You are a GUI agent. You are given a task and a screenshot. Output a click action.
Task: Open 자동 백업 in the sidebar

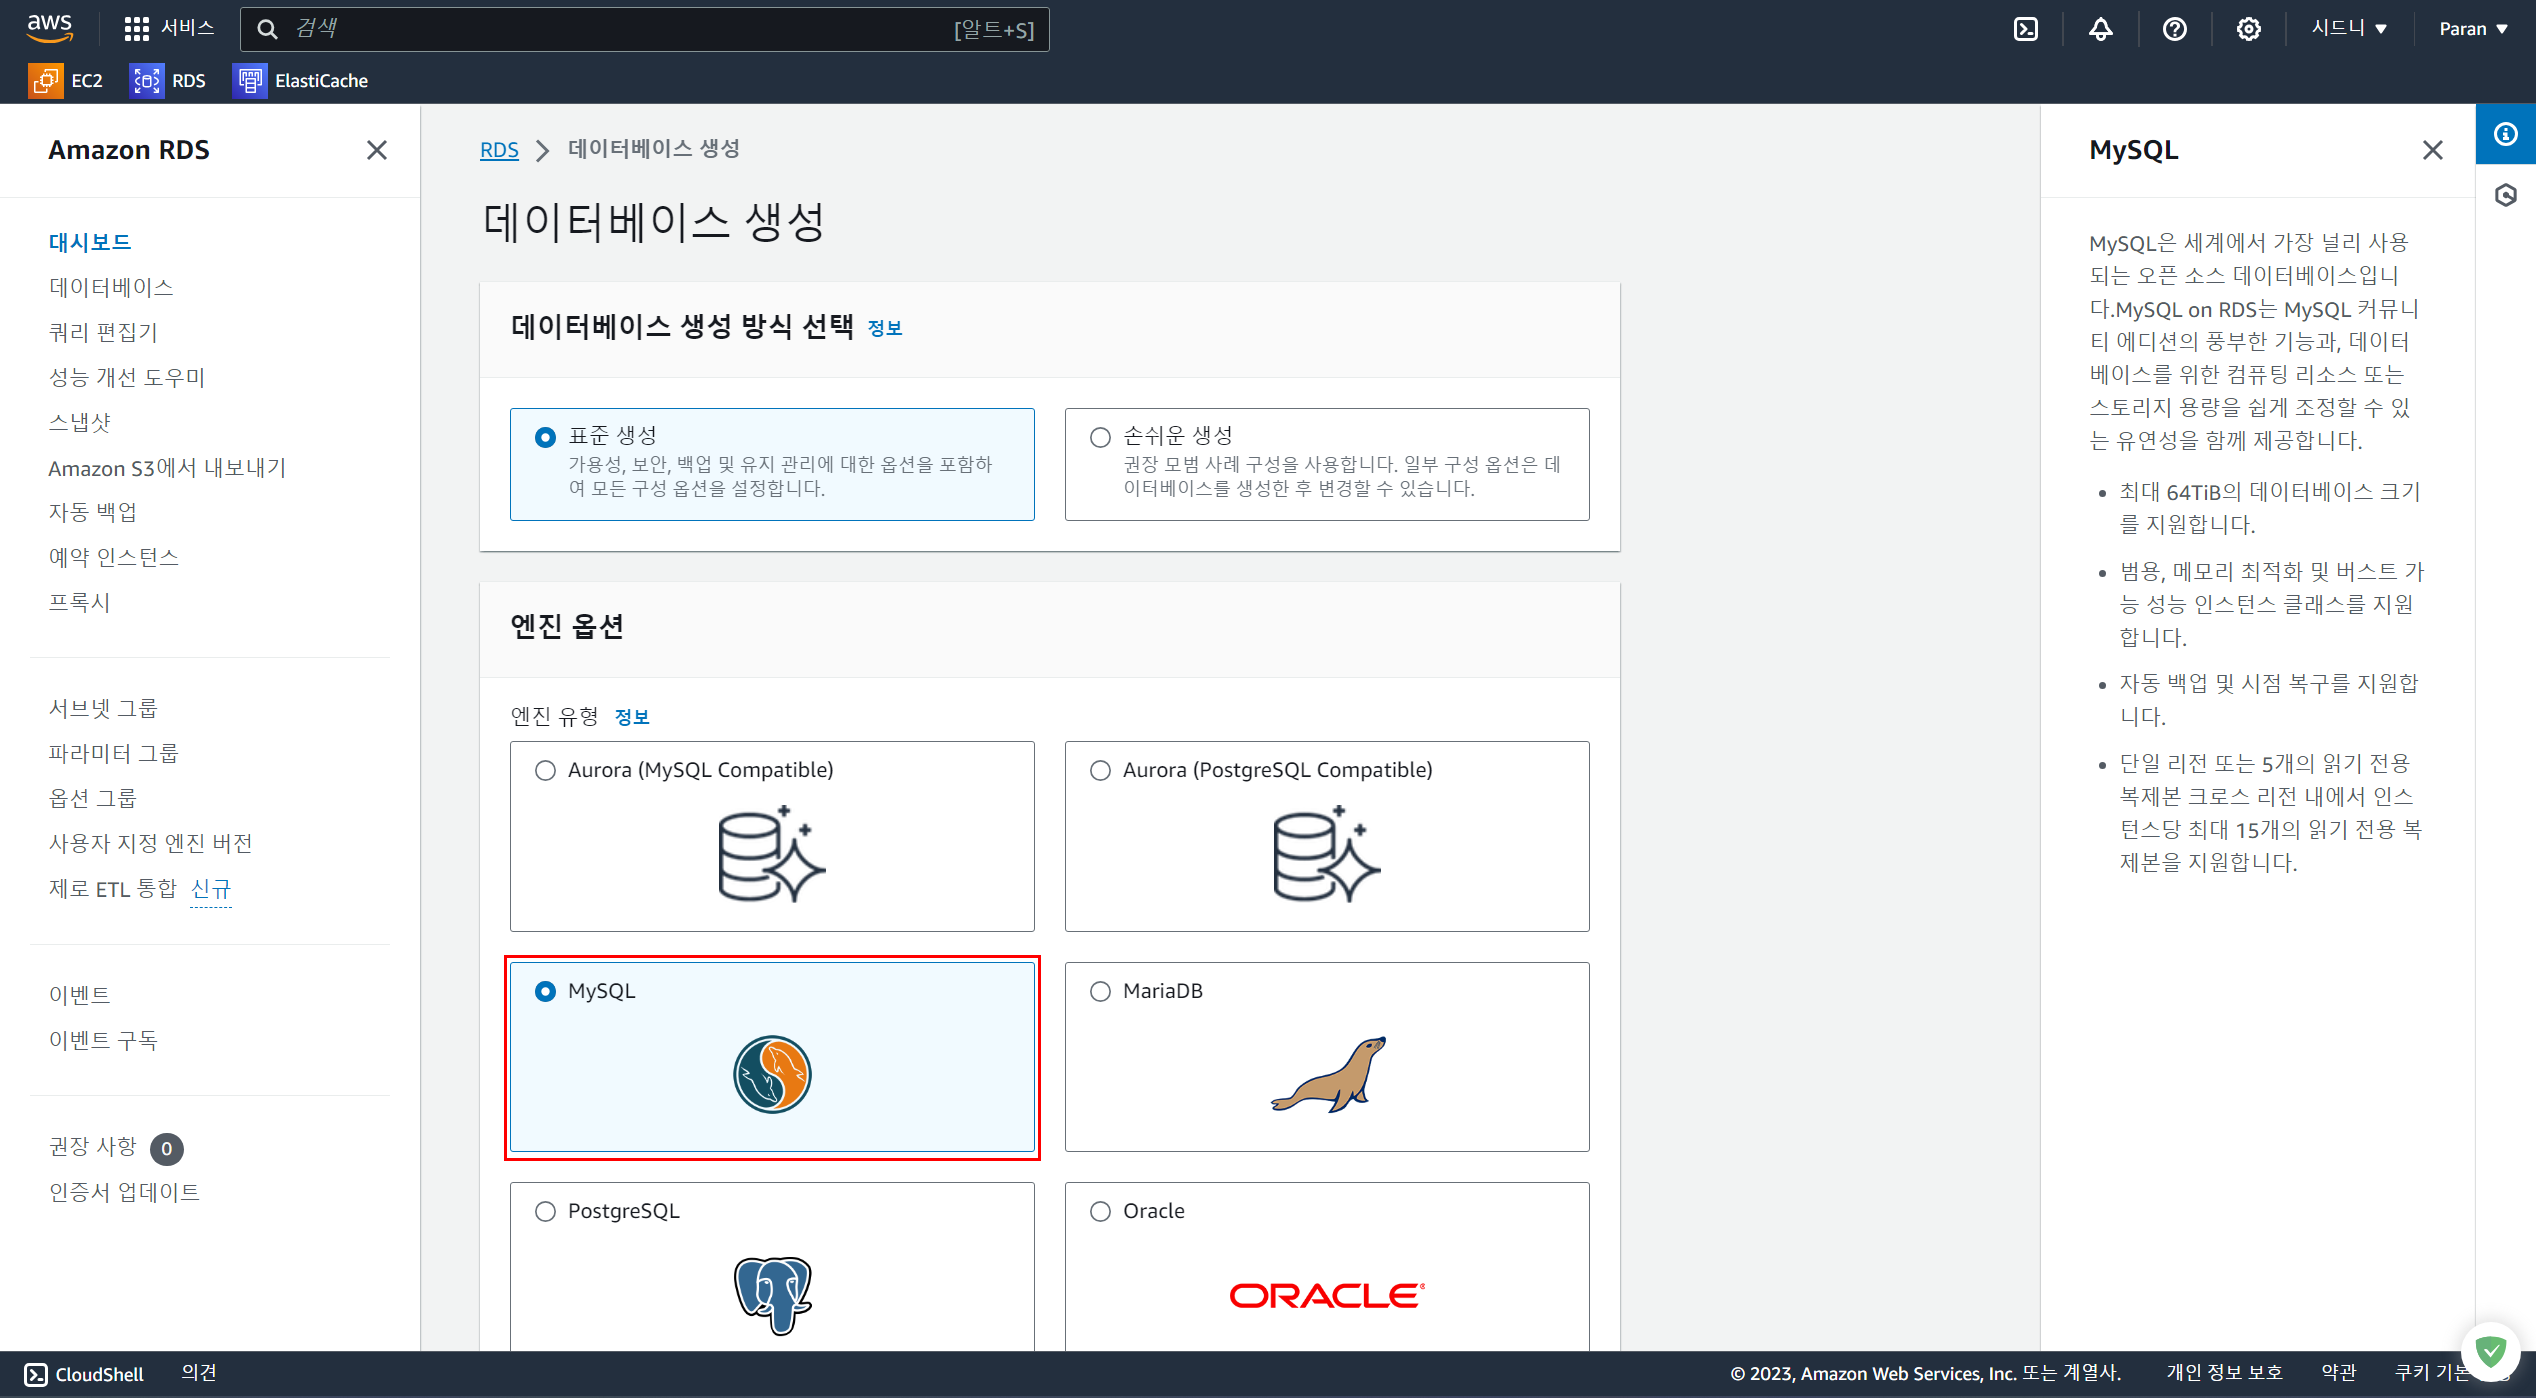point(93,512)
